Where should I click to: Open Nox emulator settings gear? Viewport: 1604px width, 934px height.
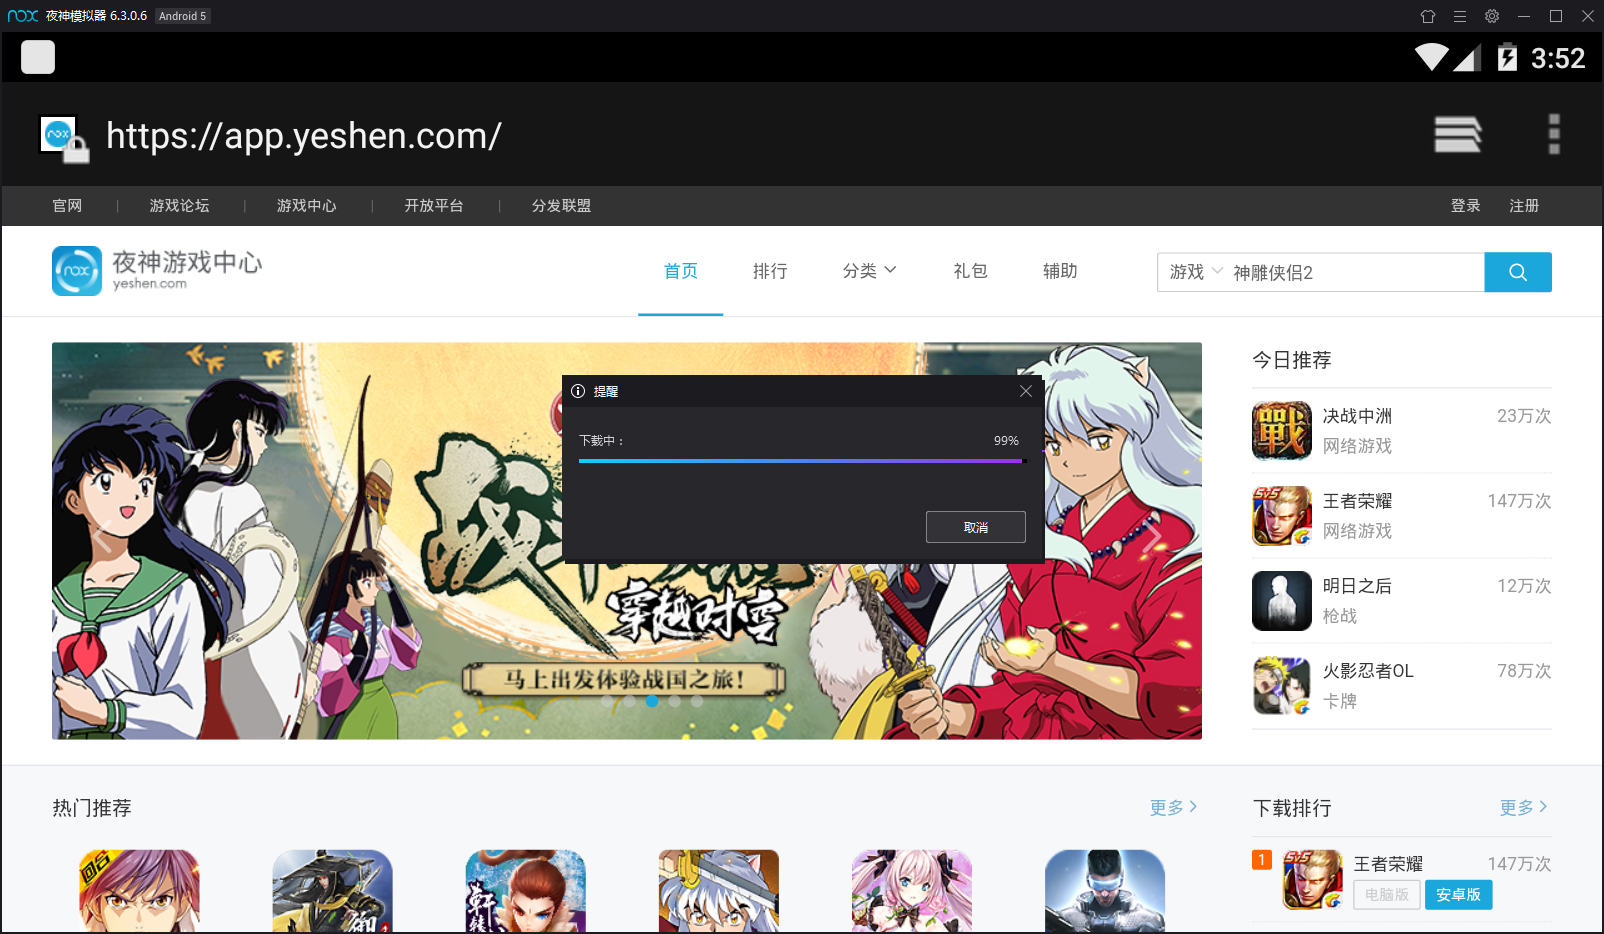click(1492, 16)
